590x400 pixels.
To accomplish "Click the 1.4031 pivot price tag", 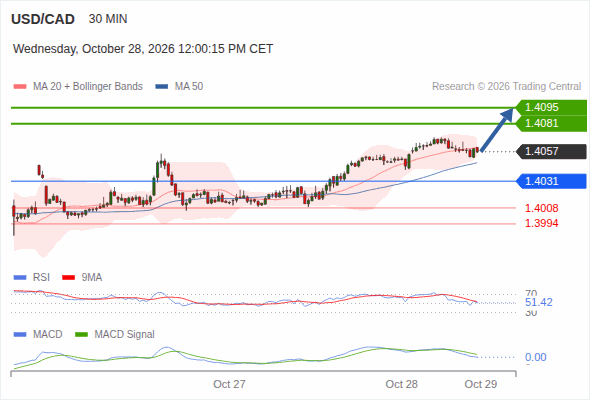I will tap(551, 181).
